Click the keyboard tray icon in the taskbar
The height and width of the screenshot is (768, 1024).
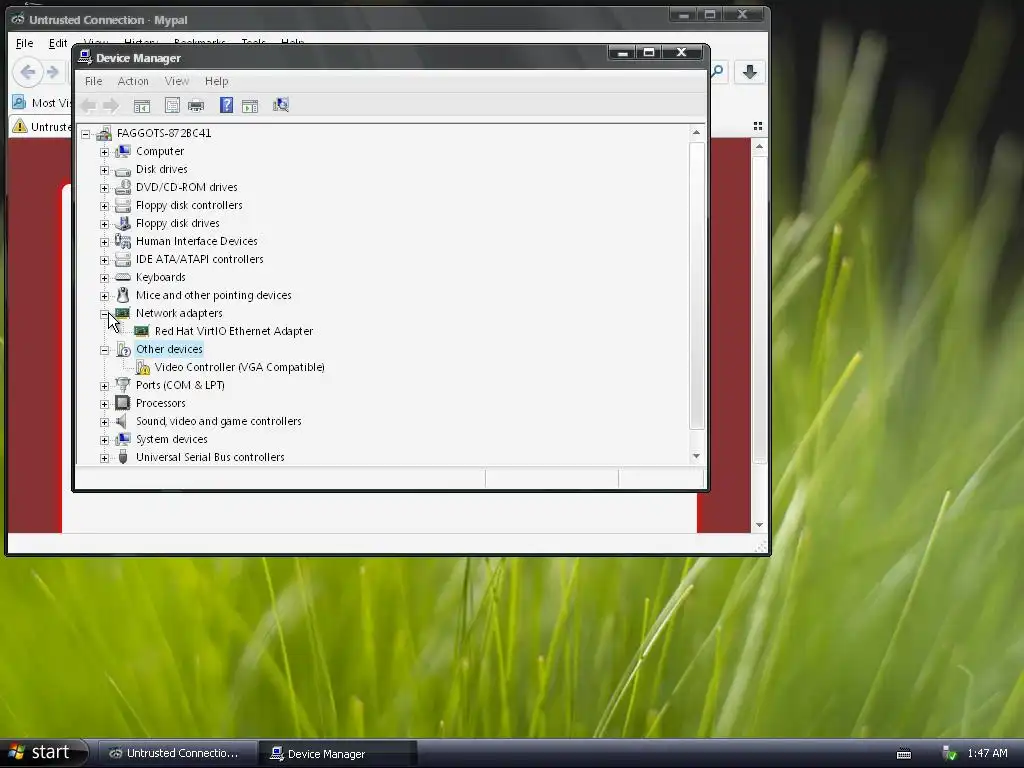click(x=904, y=754)
